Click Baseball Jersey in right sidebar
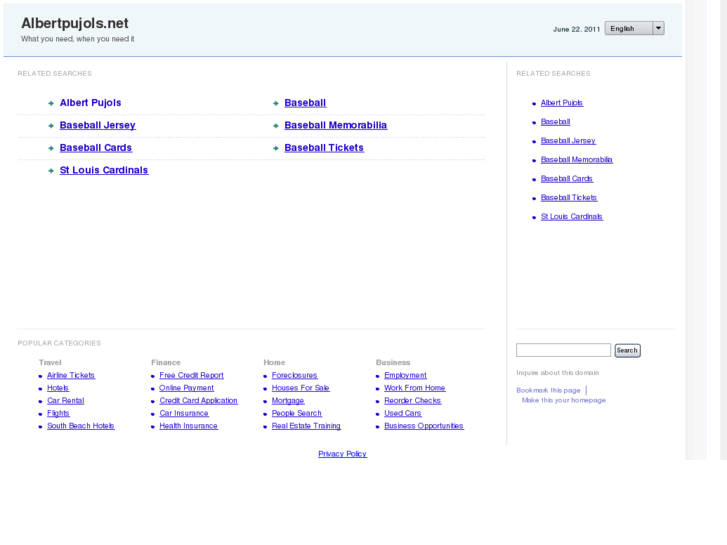Screen dimensions: 727x545 coord(568,141)
